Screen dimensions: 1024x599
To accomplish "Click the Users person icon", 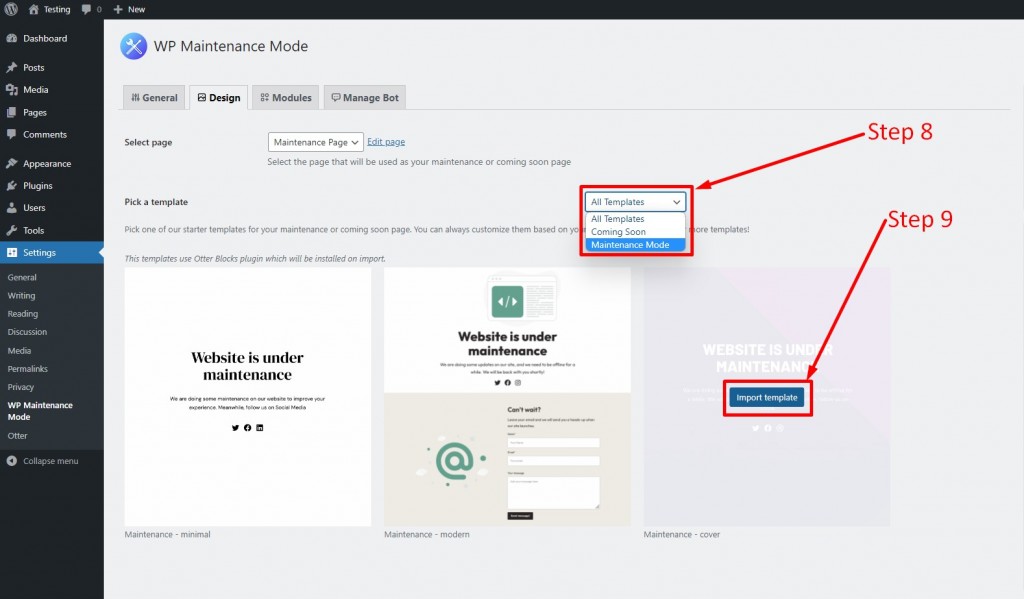I will point(12,208).
